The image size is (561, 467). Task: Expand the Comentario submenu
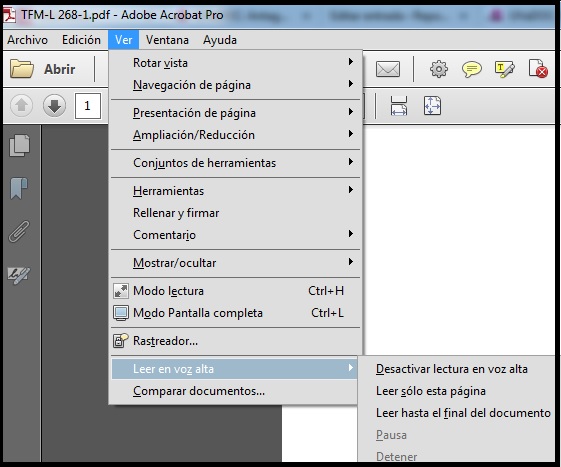click(x=235, y=235)
